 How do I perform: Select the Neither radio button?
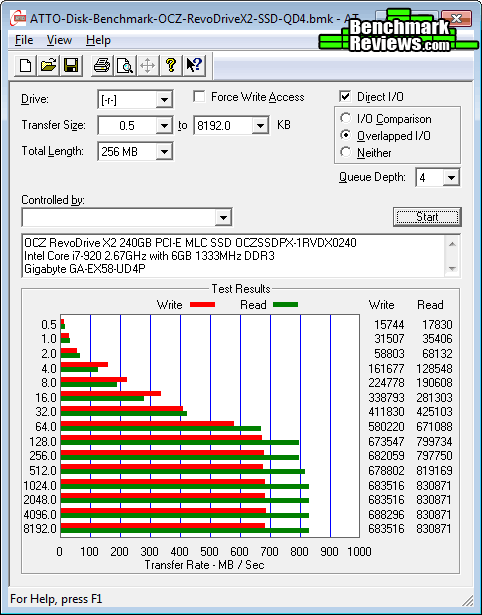click(346, 152)
